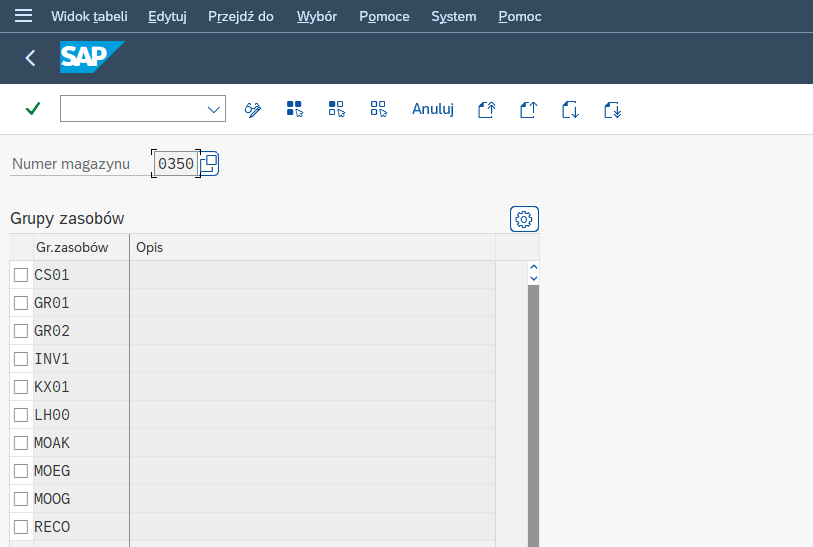This screenshot has height=547, width=813.
Task: Click the change/display pencil toggle icon
Action: click(x=253, y=109)
